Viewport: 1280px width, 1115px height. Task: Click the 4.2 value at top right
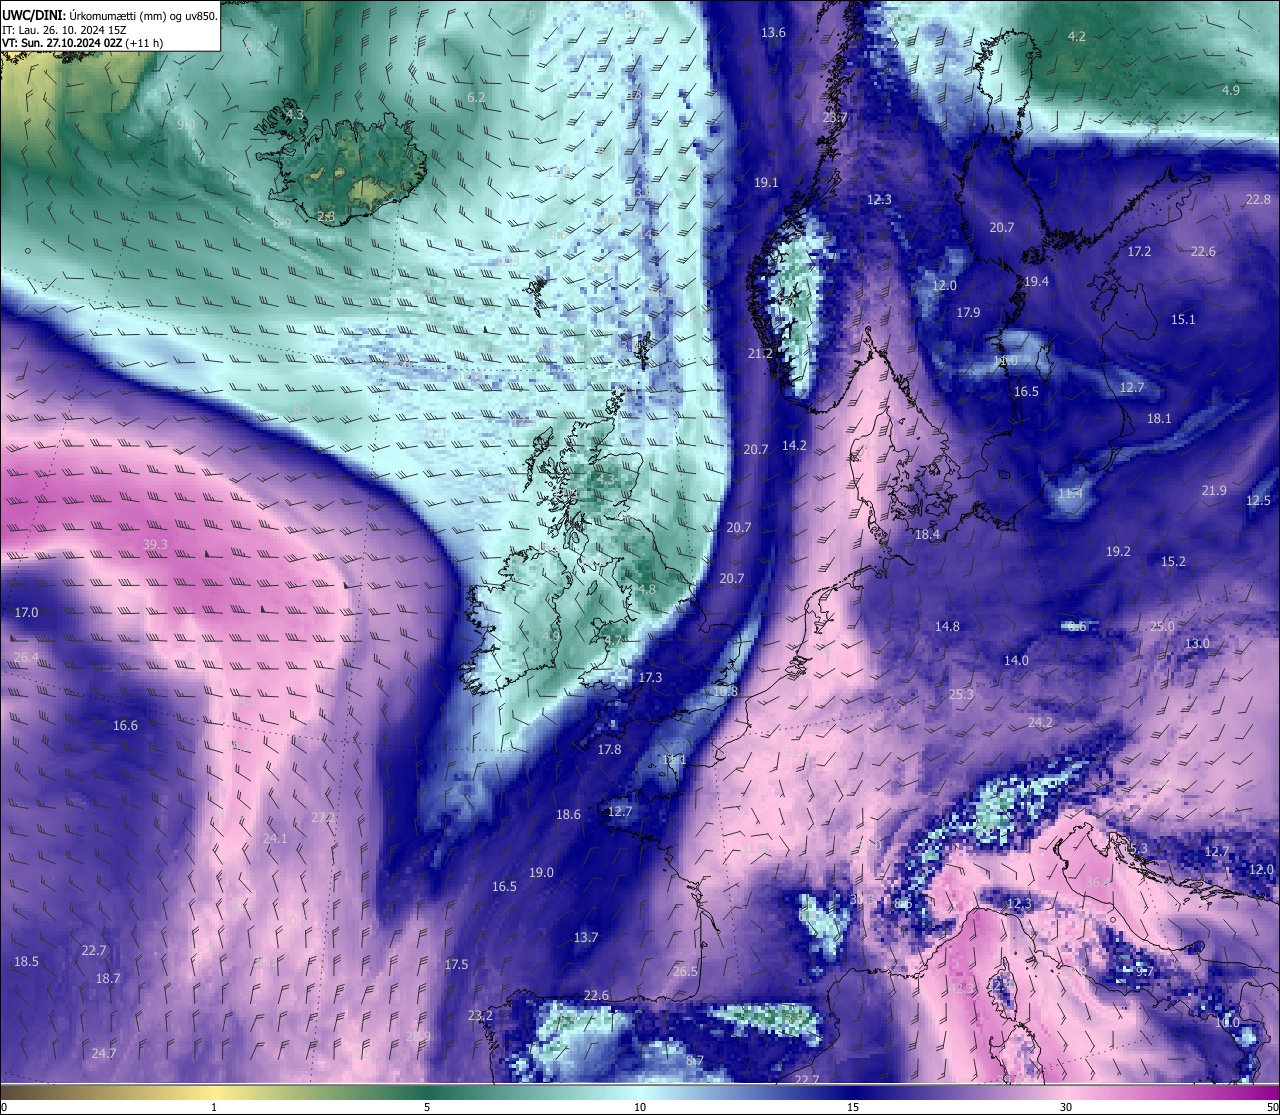pos(1077,37)
